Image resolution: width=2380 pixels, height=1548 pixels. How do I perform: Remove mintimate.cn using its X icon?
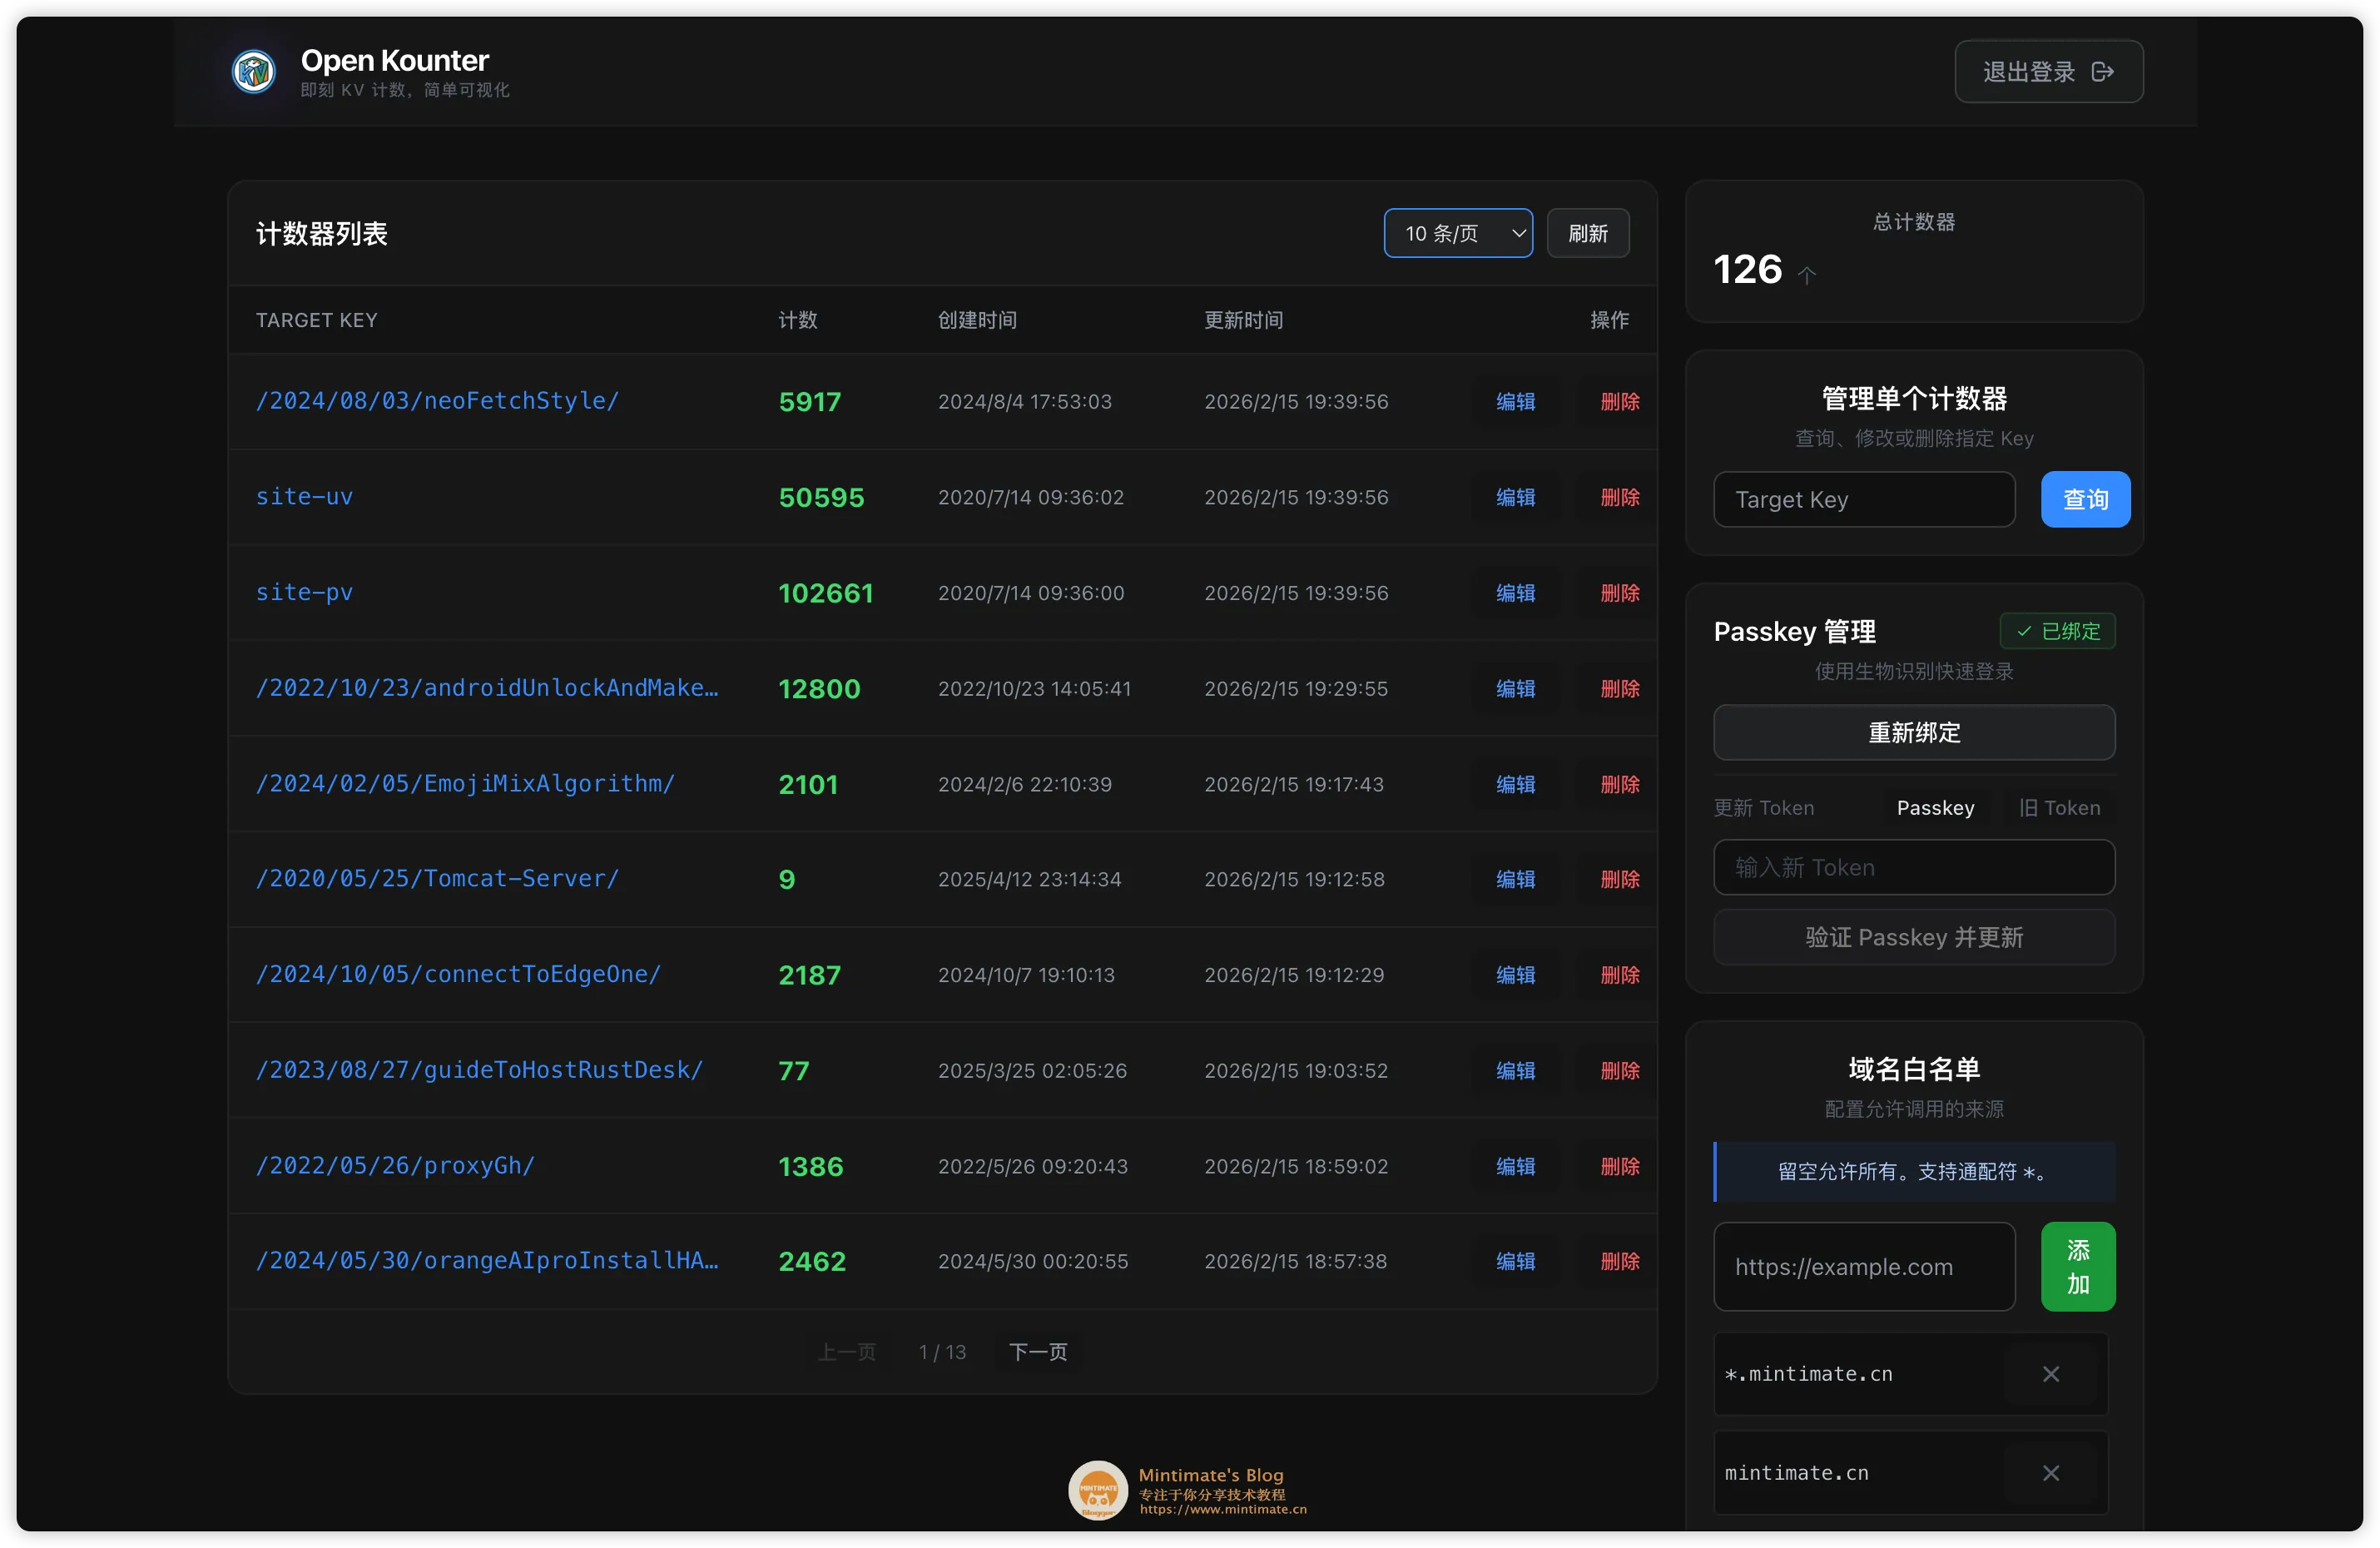tap(2051, 1472)
